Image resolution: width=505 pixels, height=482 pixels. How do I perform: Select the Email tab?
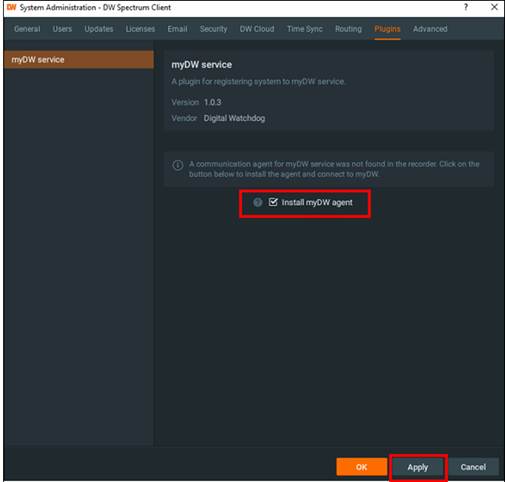177,29
